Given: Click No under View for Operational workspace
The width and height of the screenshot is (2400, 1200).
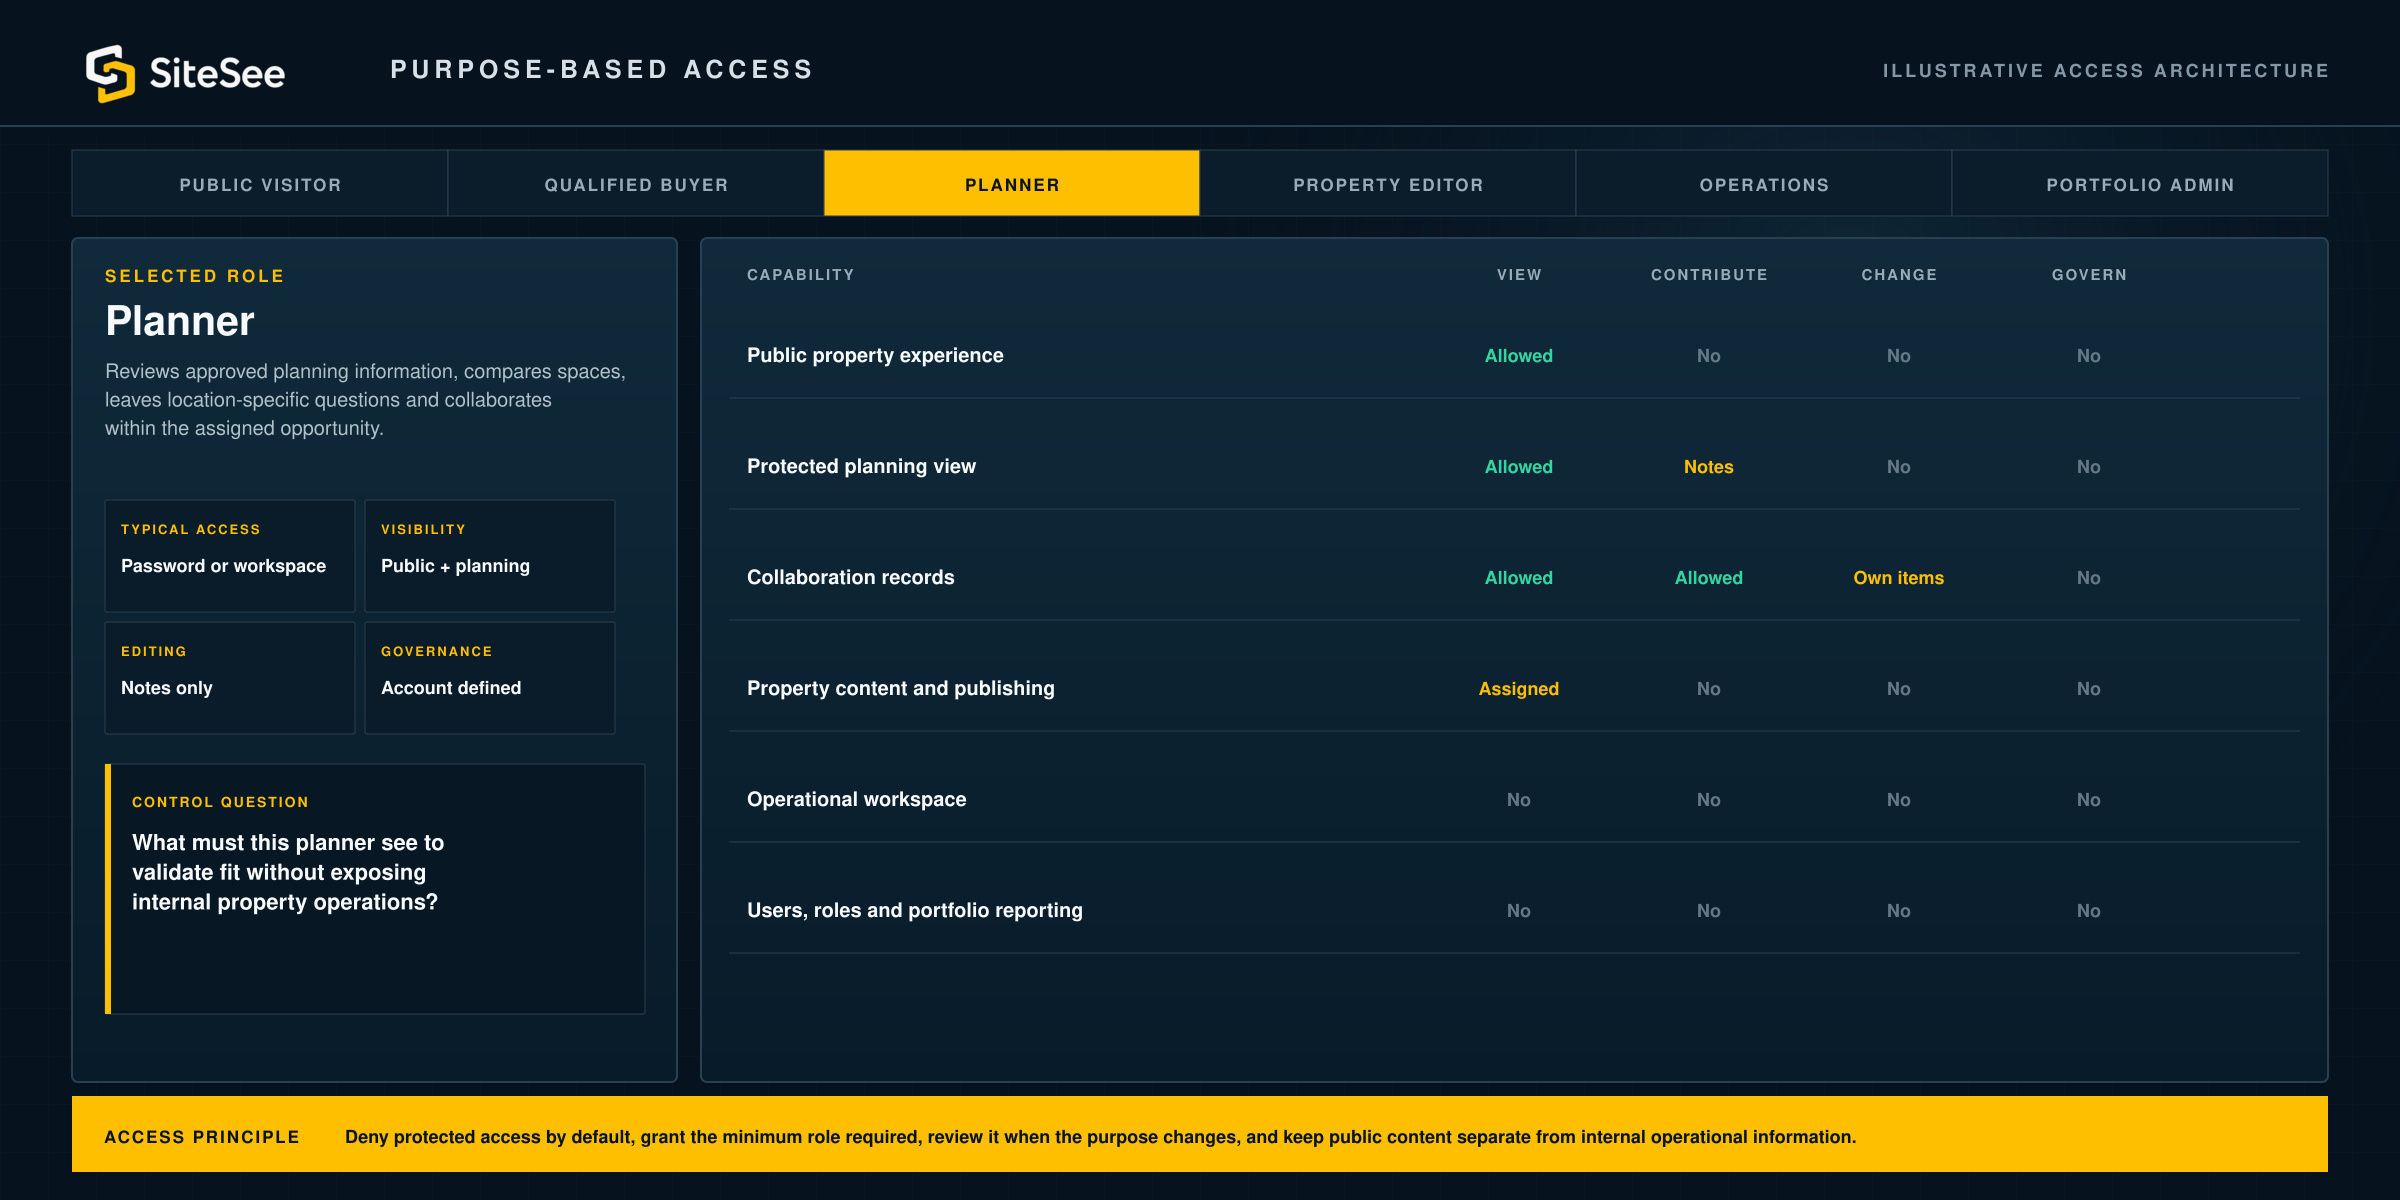Looking at the screenshot, I should (x=1519, y=800).
